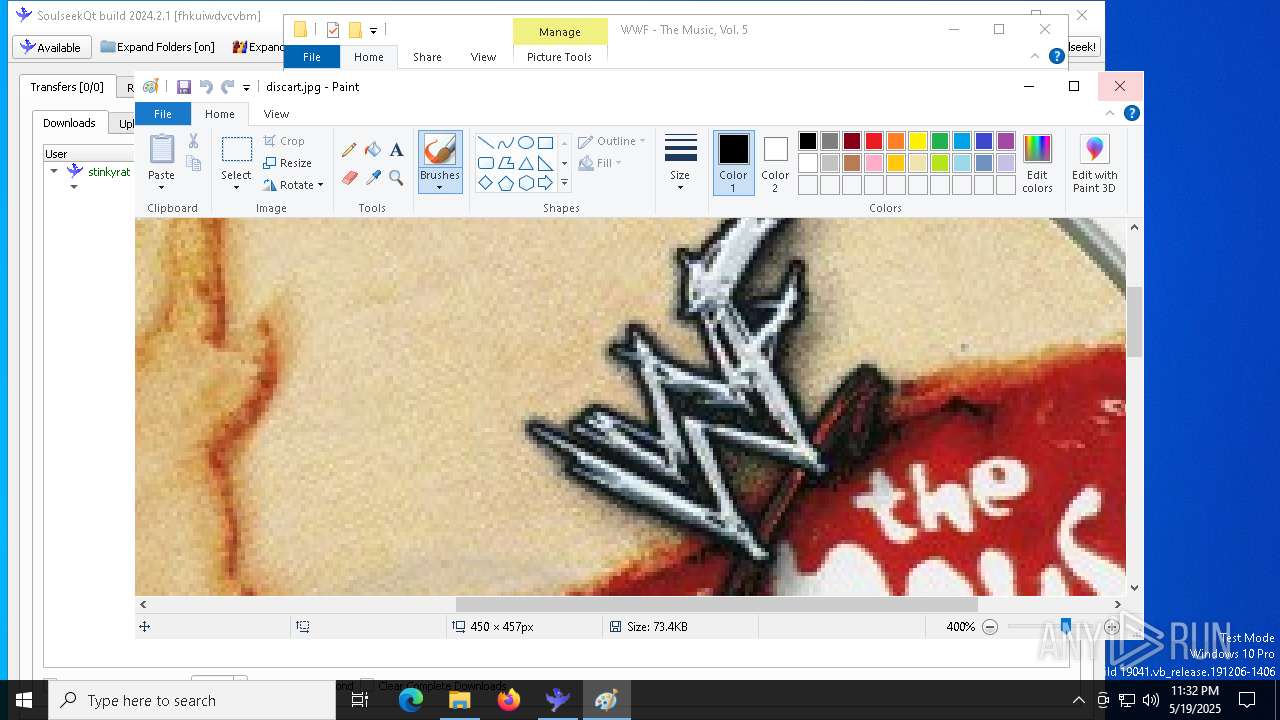Click the taskbar search box
Image resolution: width=1280 pixels, height=720 pixels.
coord(192,700)
